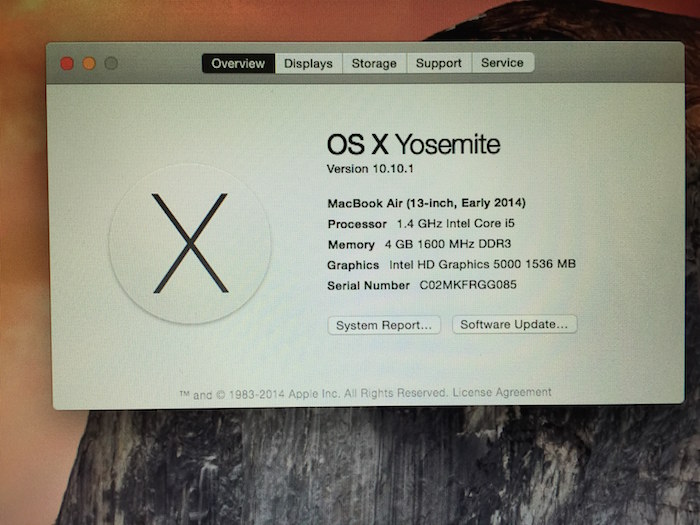This screenshot has height=525, width=700.
Task: Click the Serial Number label
Action: pos(368,286)
